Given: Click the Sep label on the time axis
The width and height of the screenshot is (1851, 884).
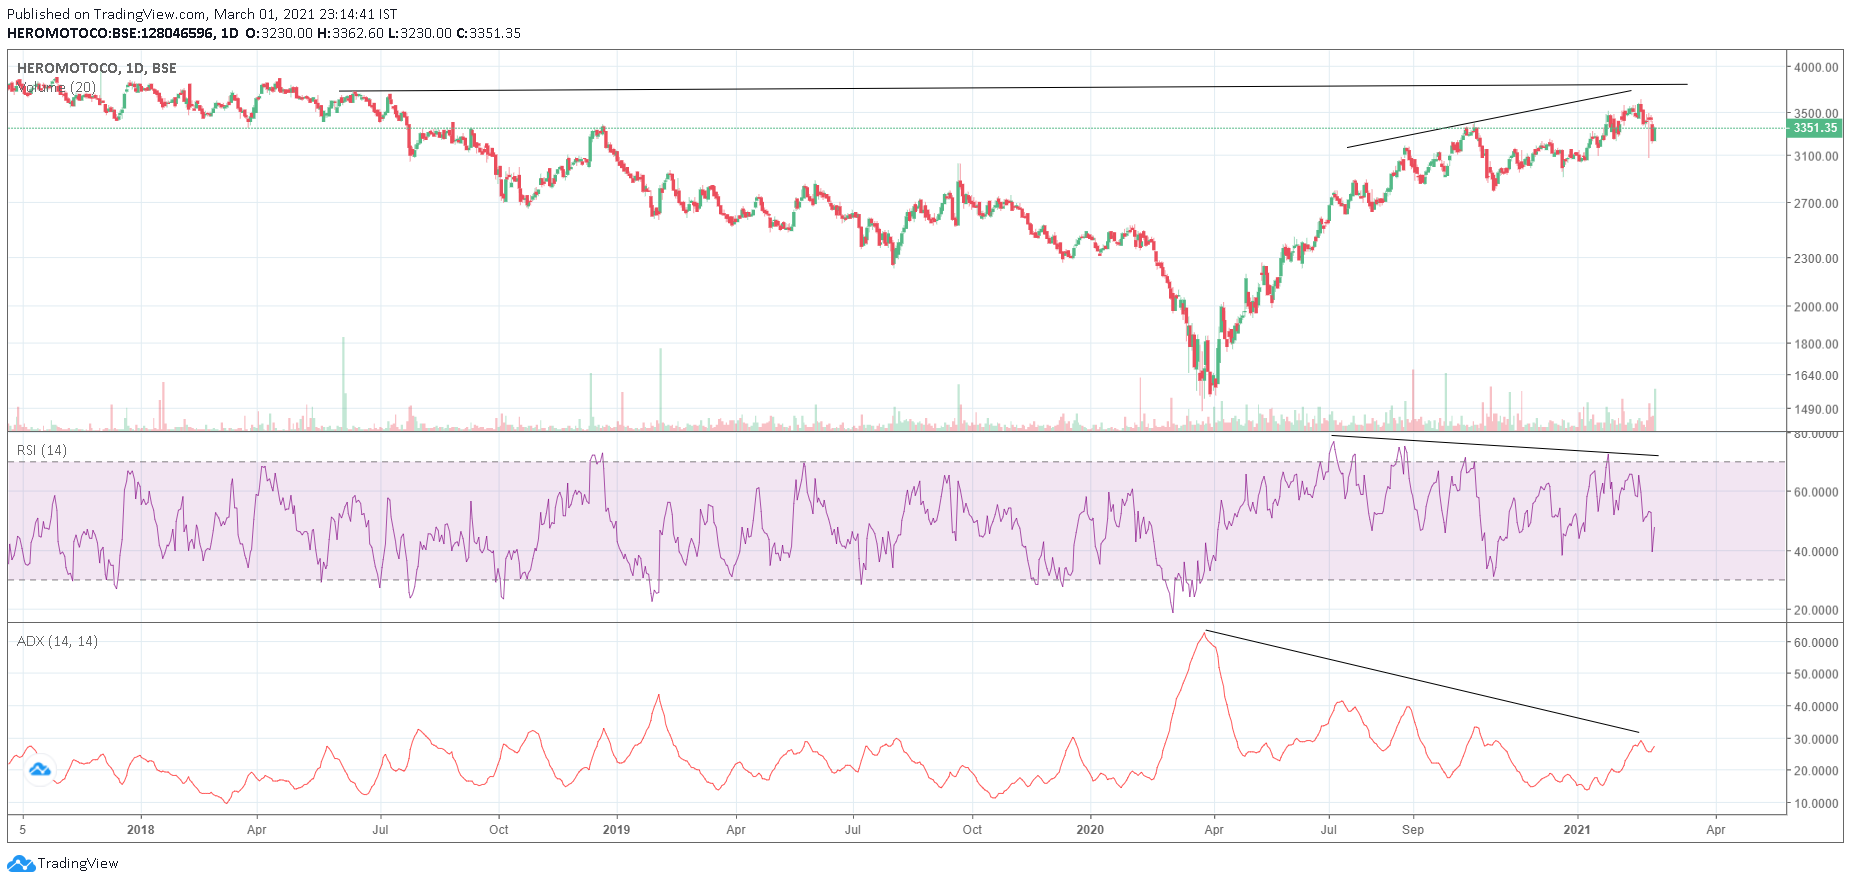Looking at the screenshot, I should pyautogui.click(x=1413, y=829).
